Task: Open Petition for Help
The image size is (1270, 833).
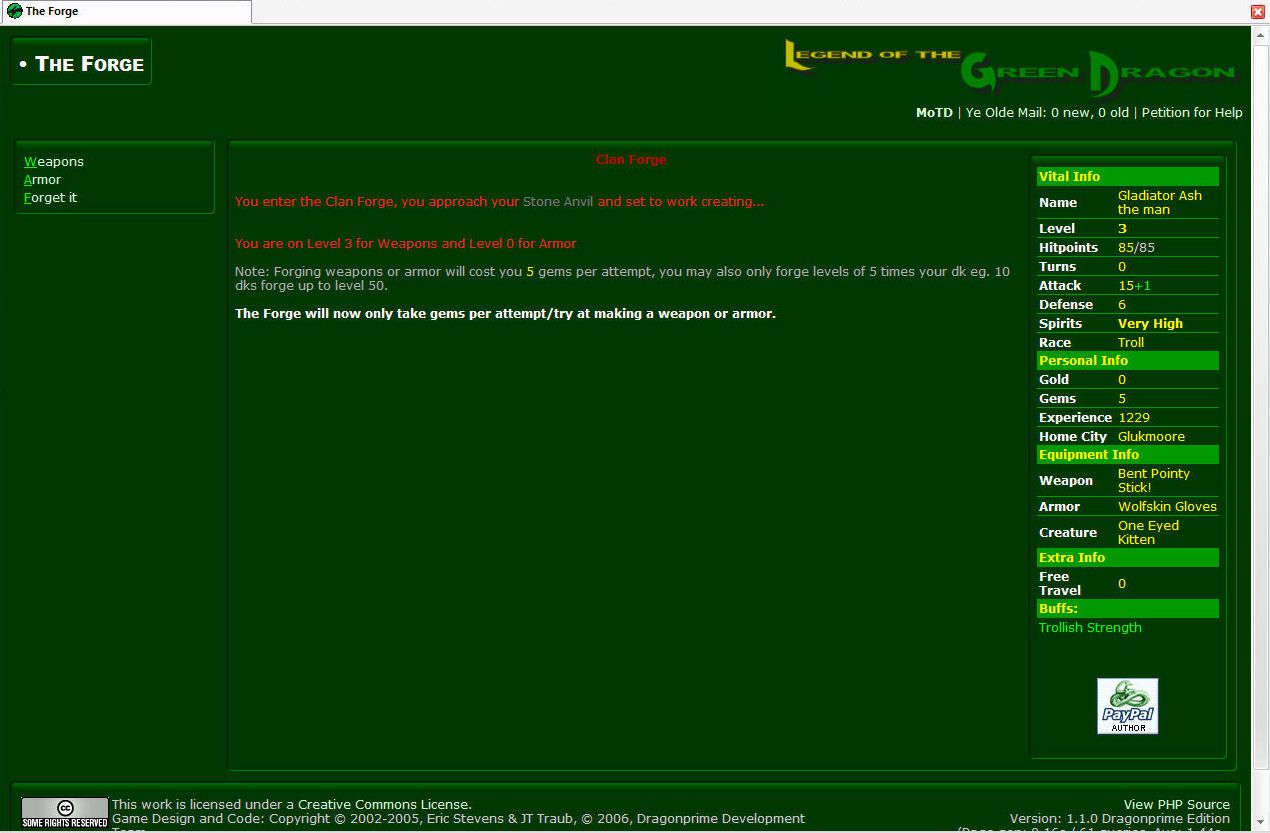Action: click(x=1191, y=113)
